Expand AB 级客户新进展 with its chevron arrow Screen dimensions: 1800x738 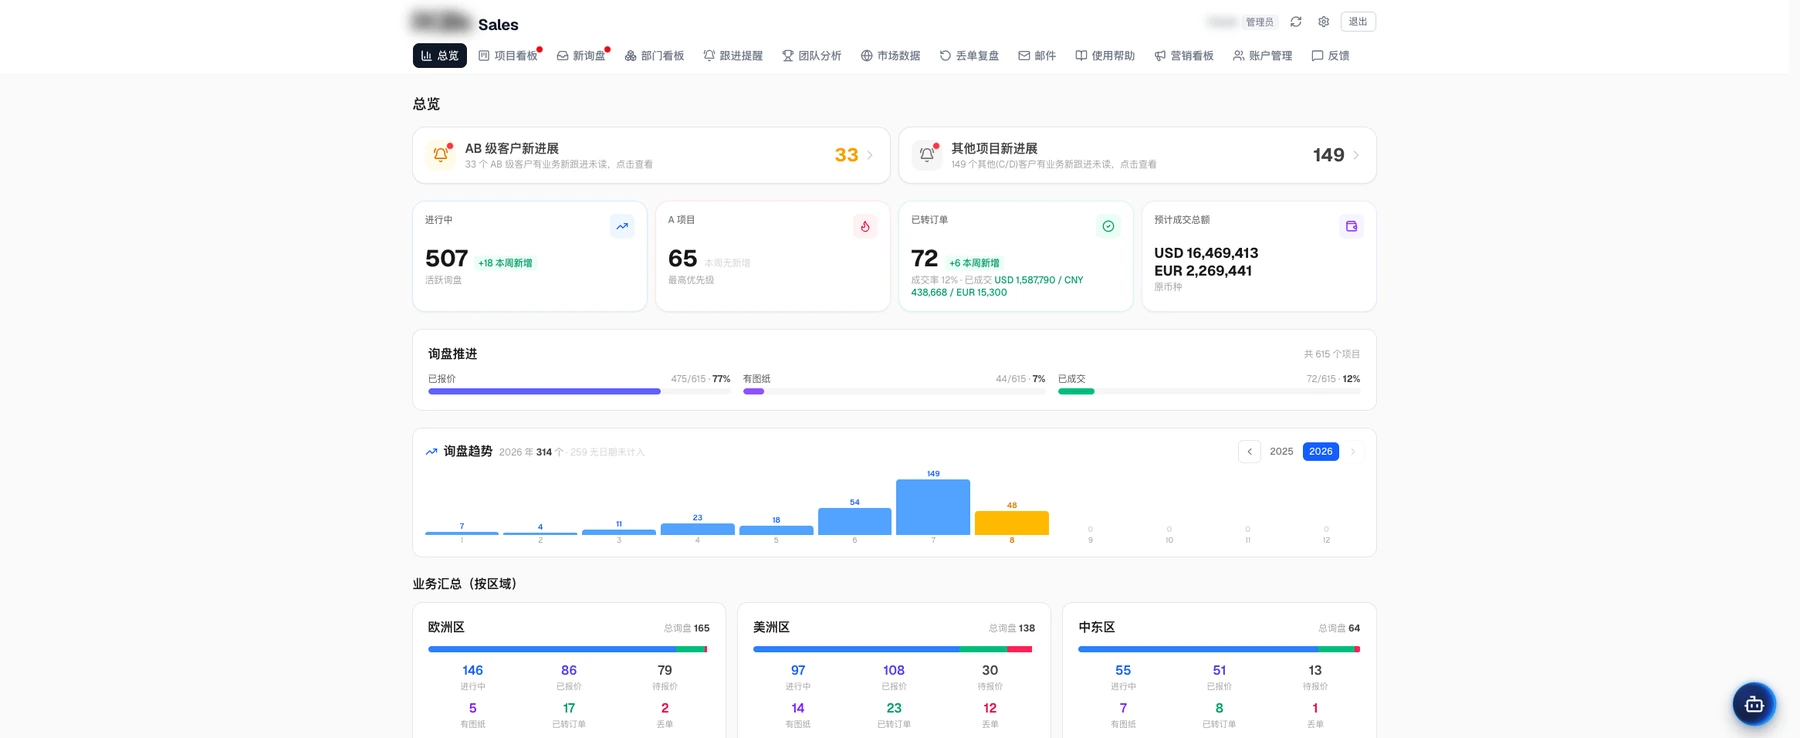[870, 155]
